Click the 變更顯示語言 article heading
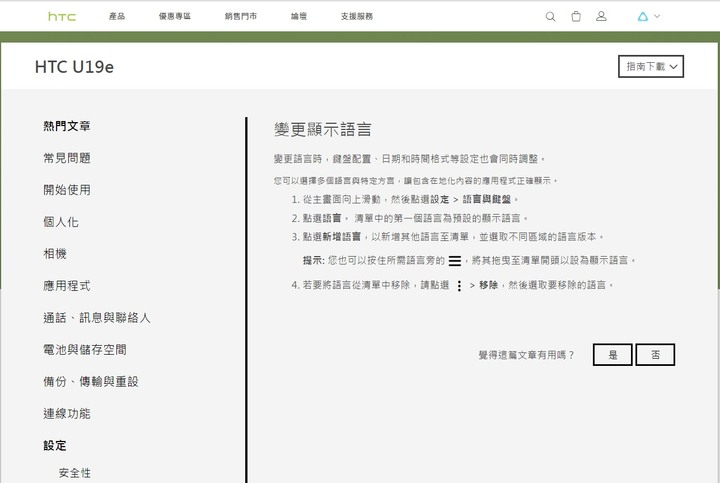Image resolution: width=720 pixels, height=483 pixels. [x=322, y=129]
